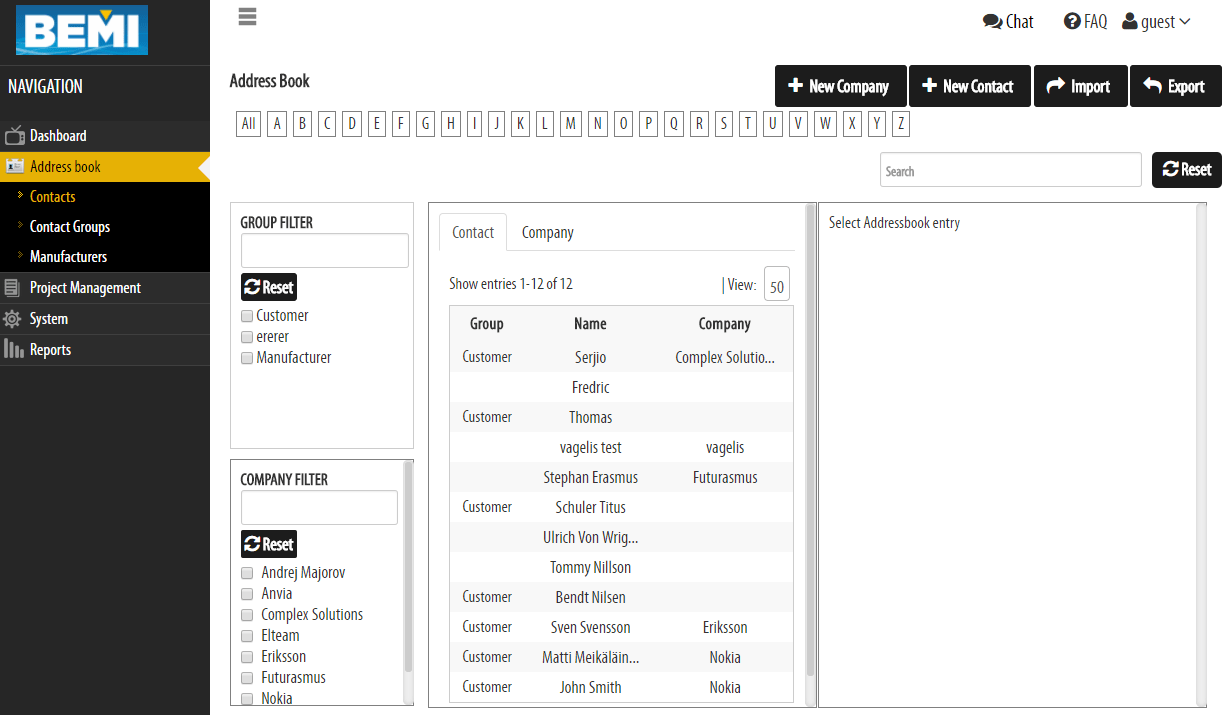Click the Chat speech bubble icon
This screenshot has width=1227, height=715.
pyautogui.click(x=991, y=21)
